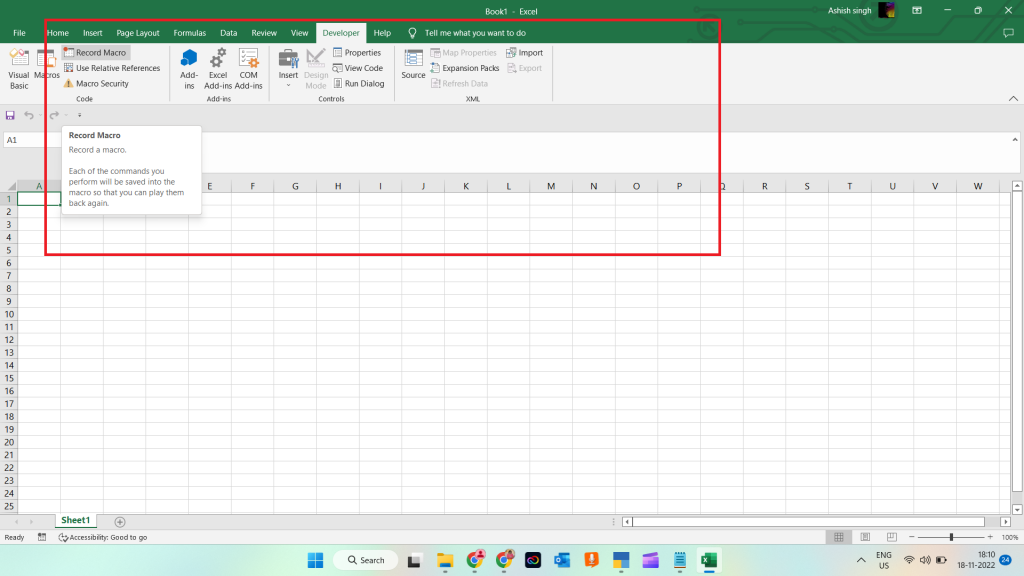Viewport: 1024px width, 576px height.
Task: Switch to Page Break Preview
Action: (891, 537)
